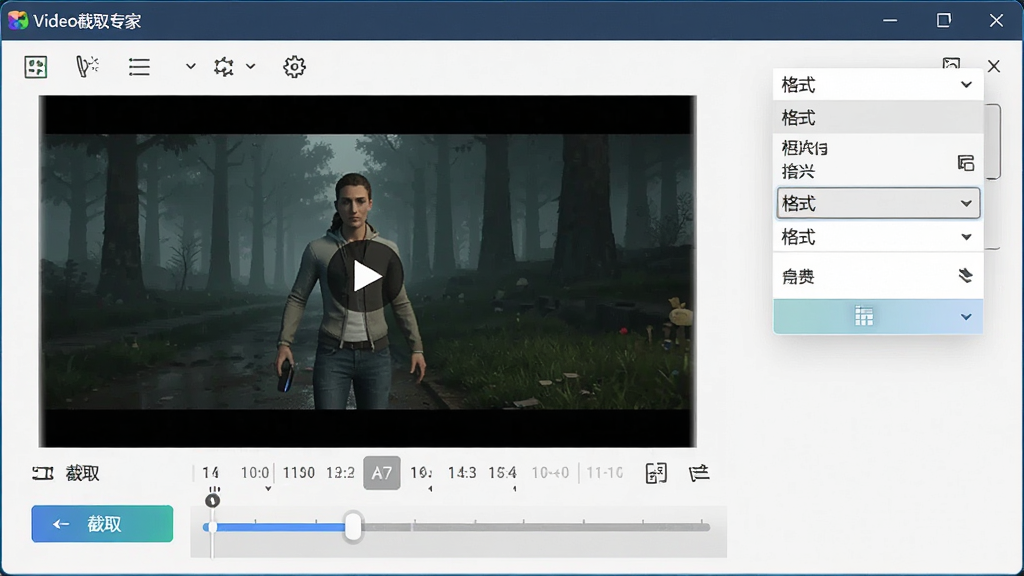The height and width of the screenshot is (576, 1024).
Task: Select the 16.4 time label
Action: [x=502, y=473]
